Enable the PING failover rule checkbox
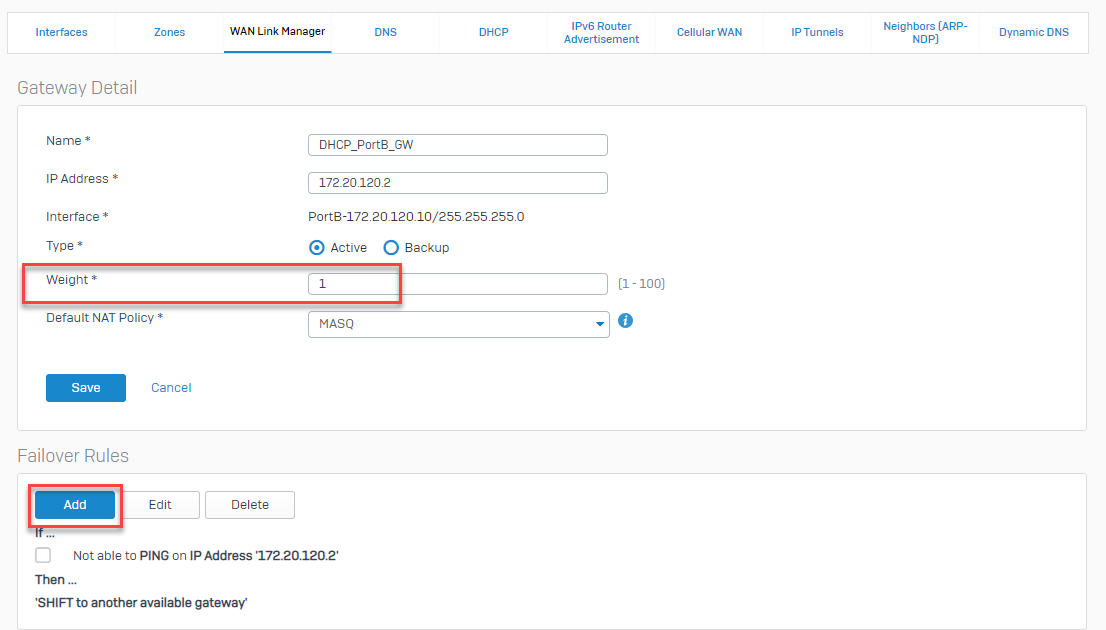The height and width of the screenshot is (630, 1106). click(x=43, y=554)
